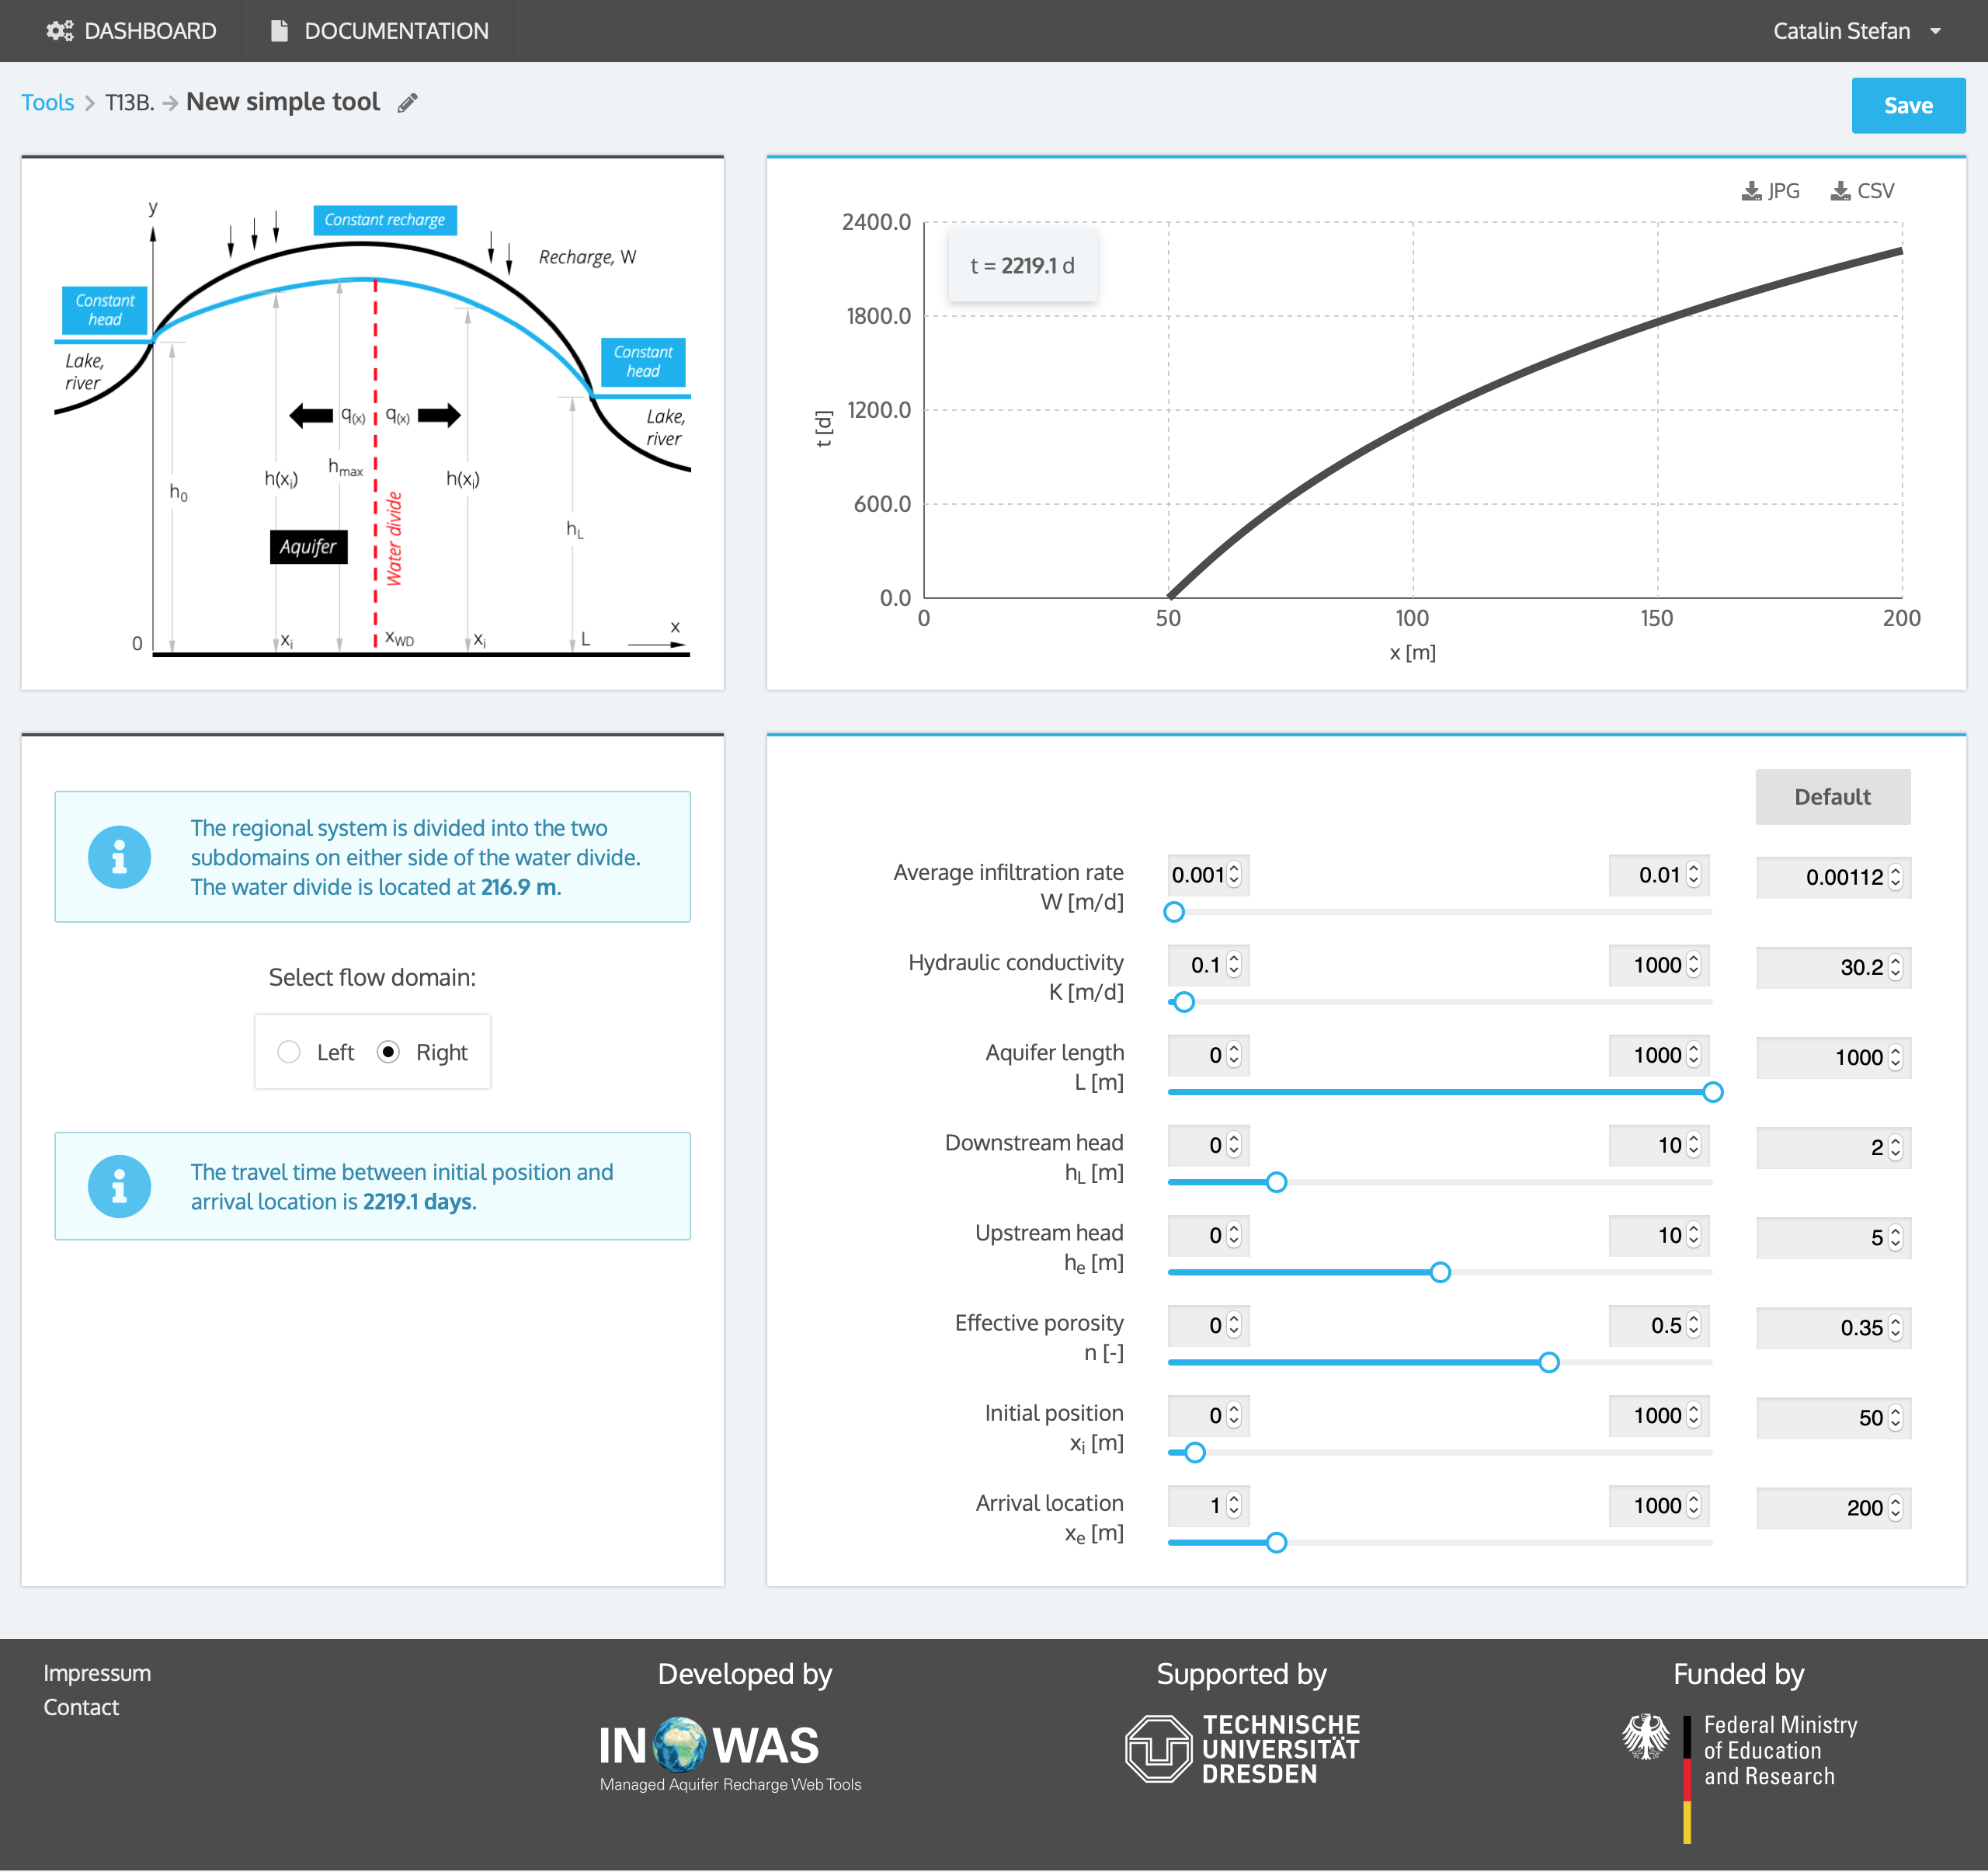Click arrival location minimum field 1
This screenshot has height=1872, width=1988.
point(1208,1505)
